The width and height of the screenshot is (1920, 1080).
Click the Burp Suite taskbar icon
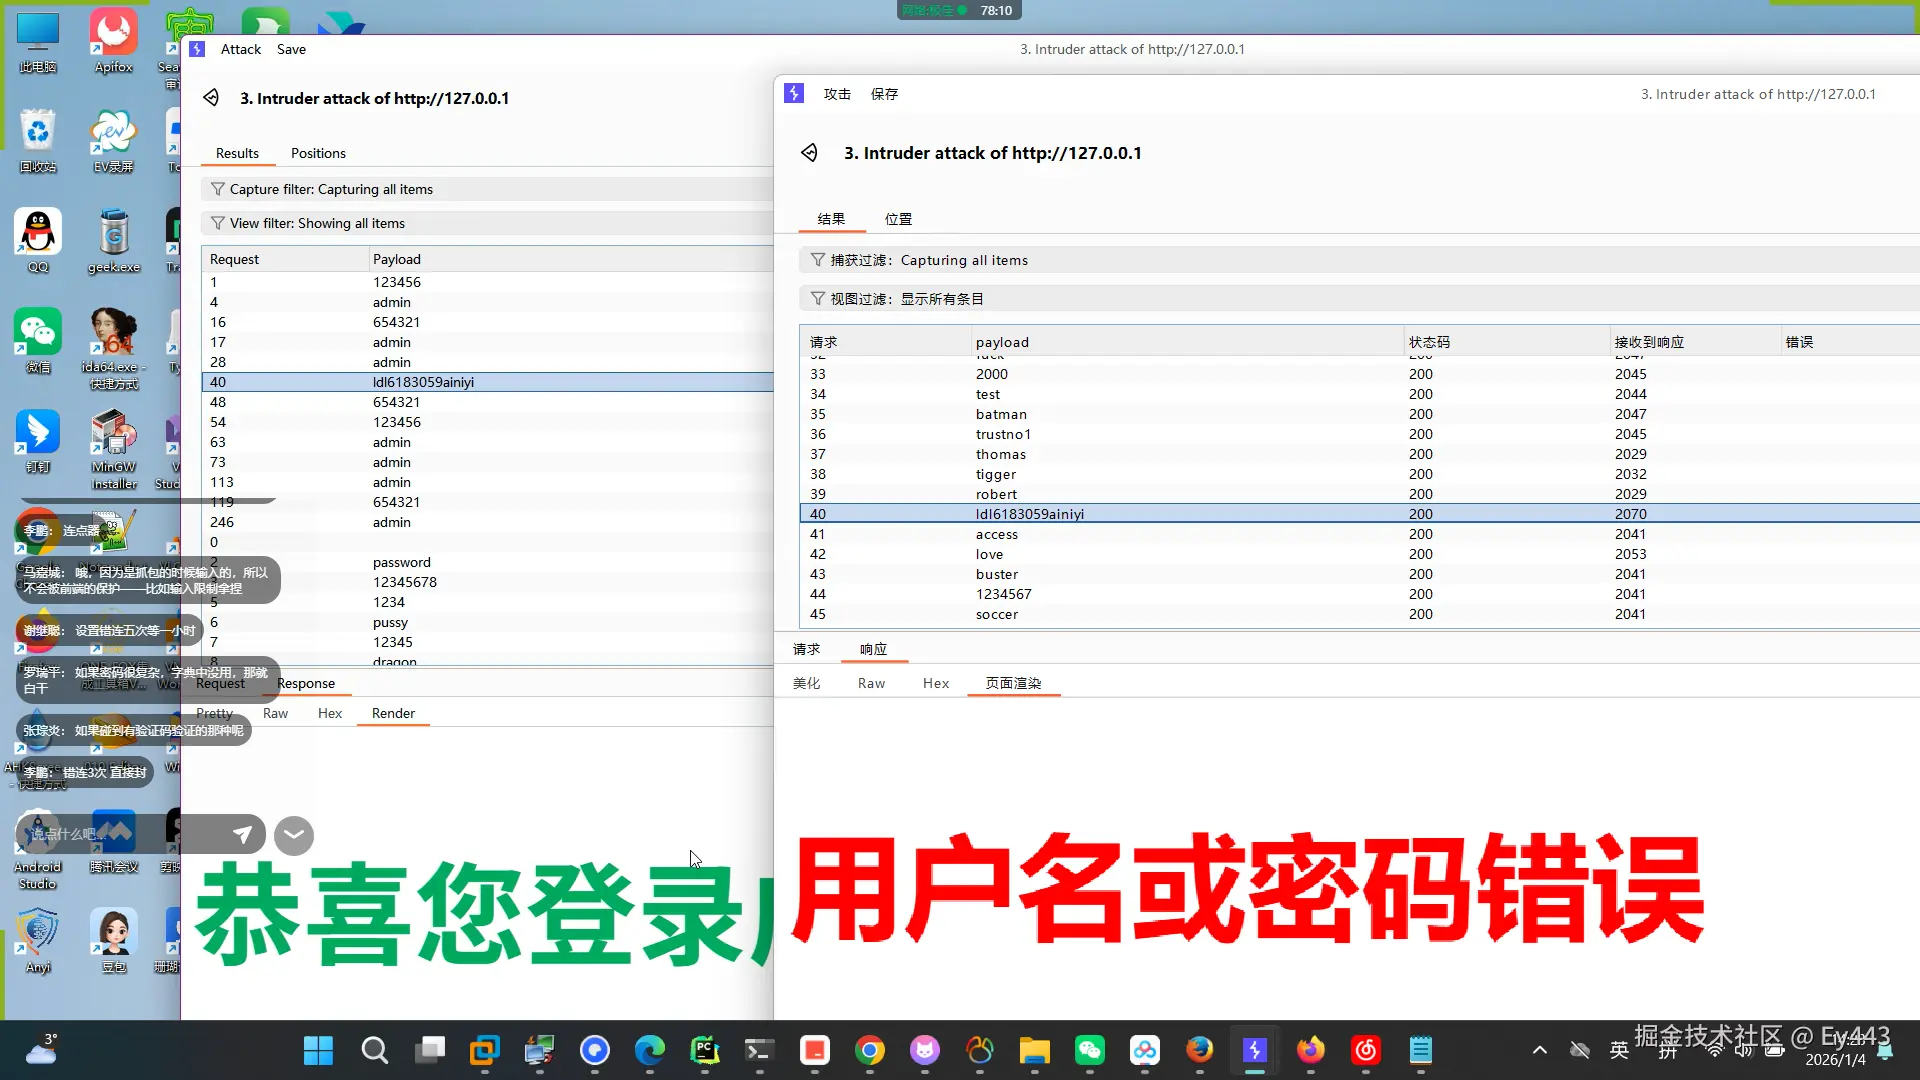tap(1254, 1050)
